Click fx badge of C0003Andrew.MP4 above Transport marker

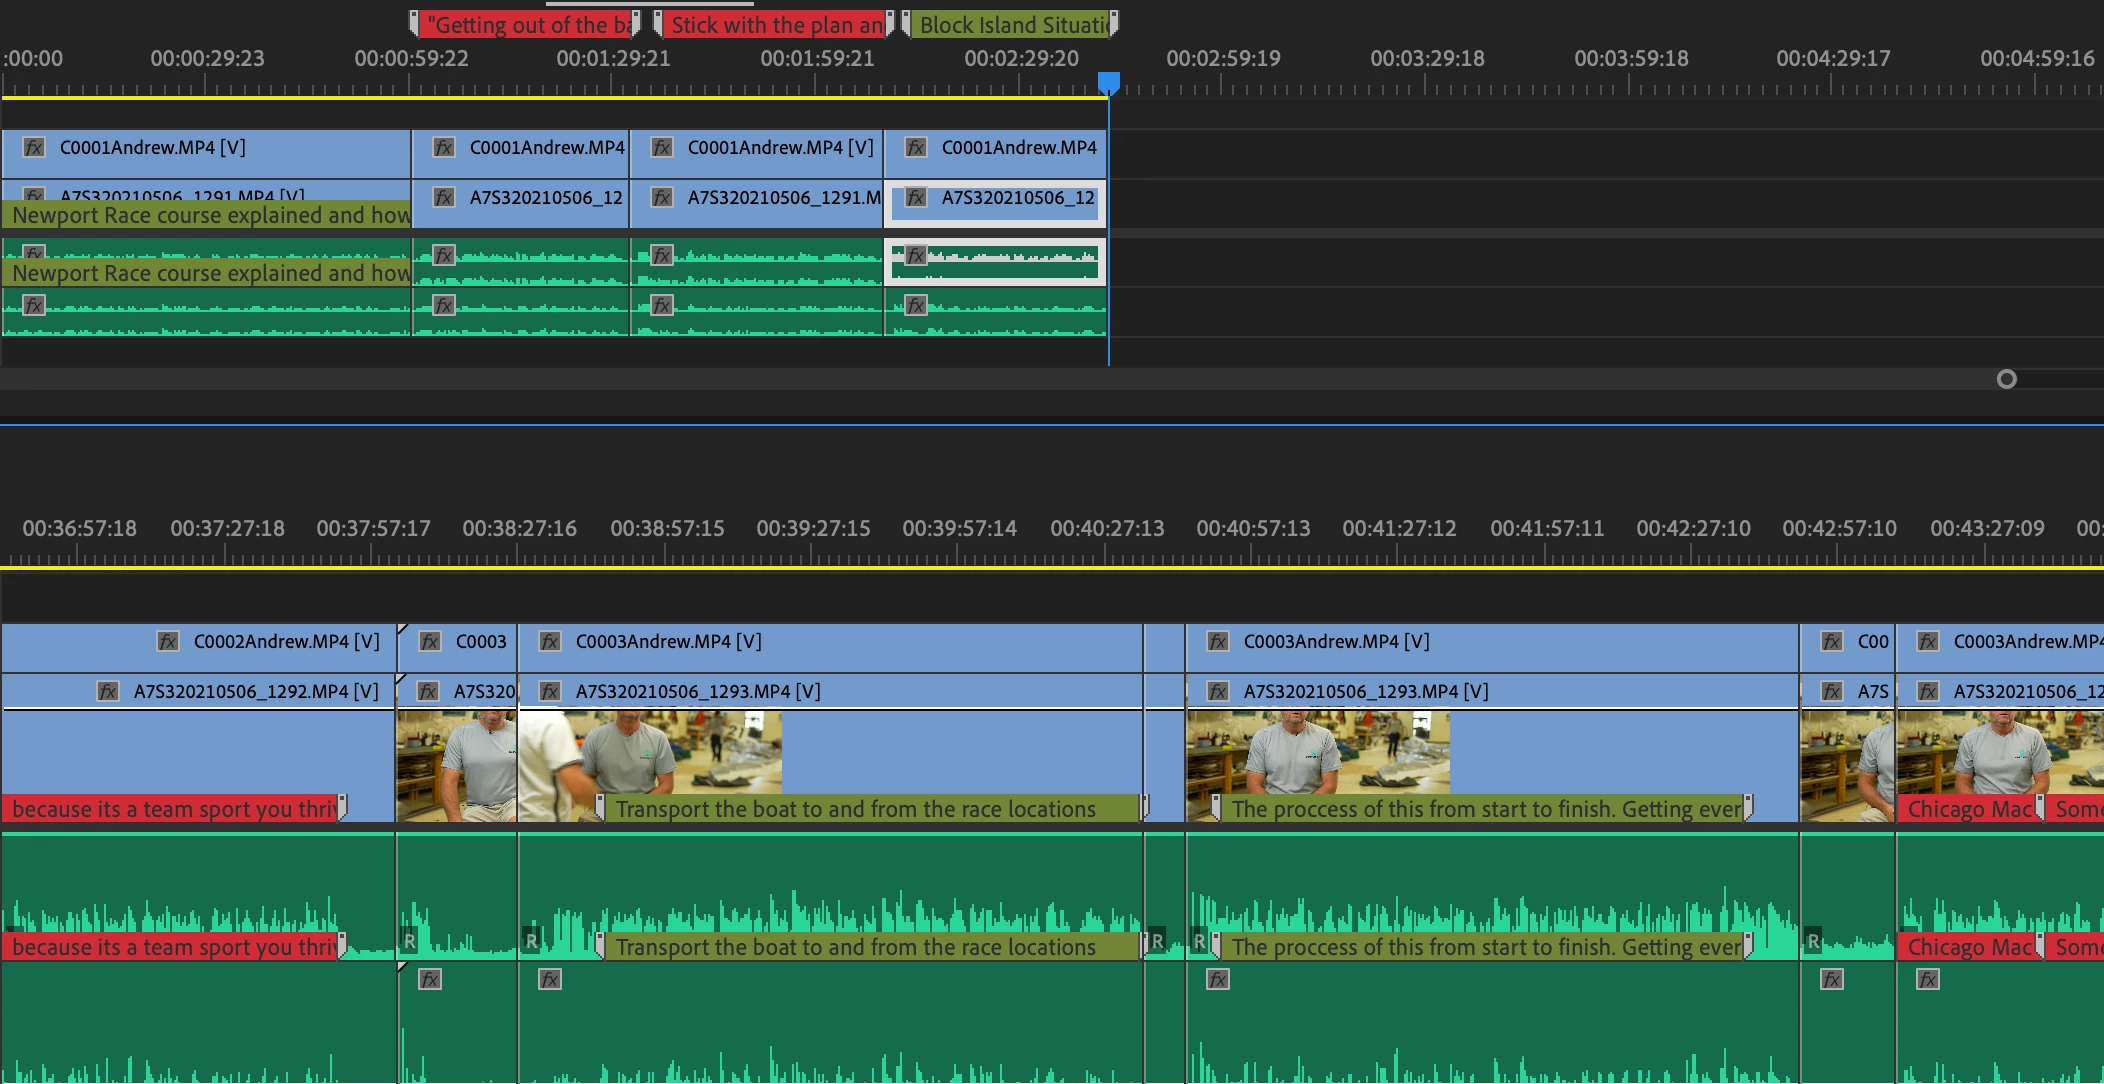(550, 641)
